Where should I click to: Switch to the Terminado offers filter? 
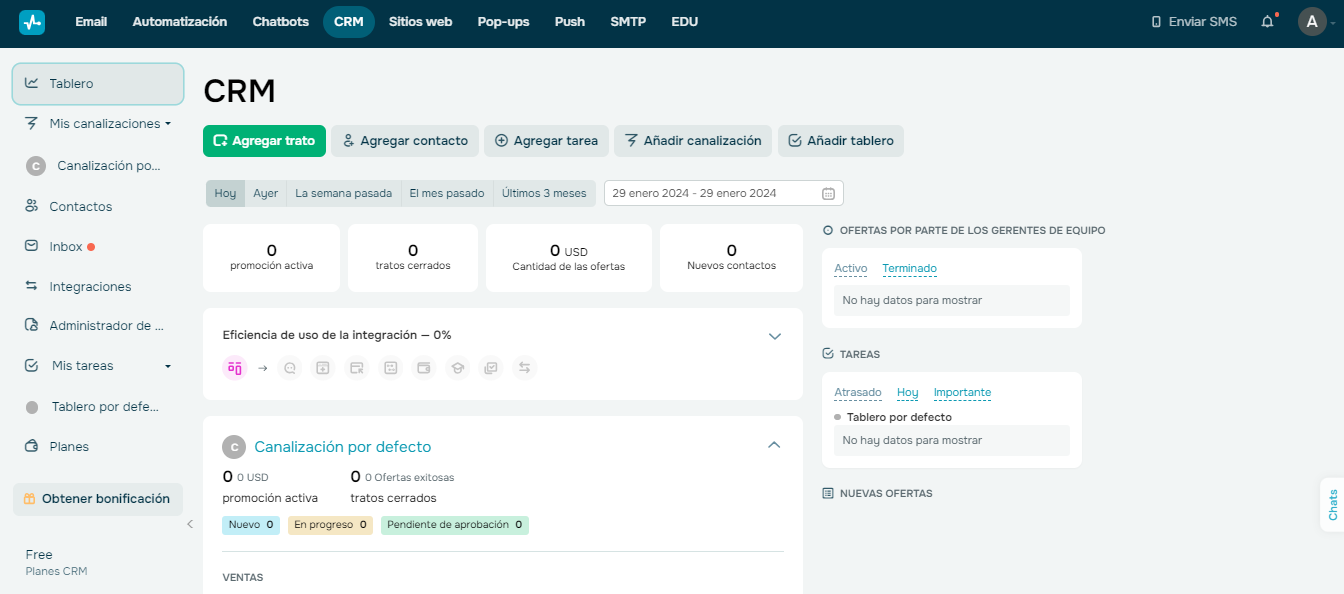coord(909,268)
